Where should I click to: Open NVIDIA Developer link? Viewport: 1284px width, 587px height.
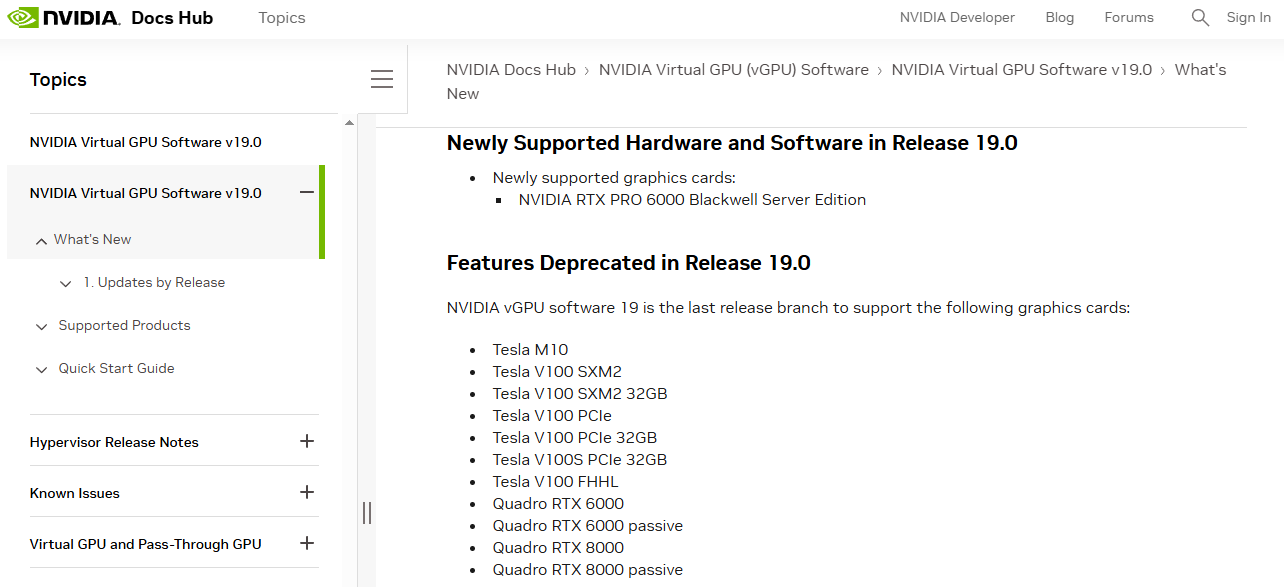(x=957, y=17)
